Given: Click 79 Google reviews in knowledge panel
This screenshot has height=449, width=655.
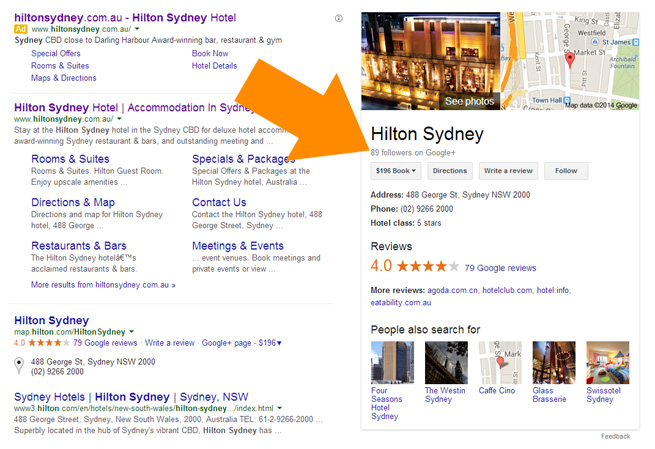Looking at the screenshot, I should click(x=500, y=268).
